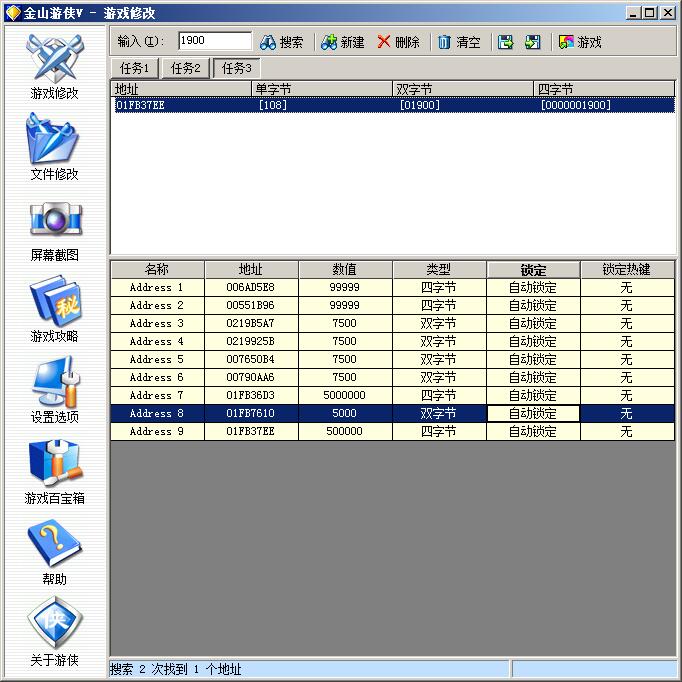
Task: Click the 数值 column header
Action: [x=344, y=269]
